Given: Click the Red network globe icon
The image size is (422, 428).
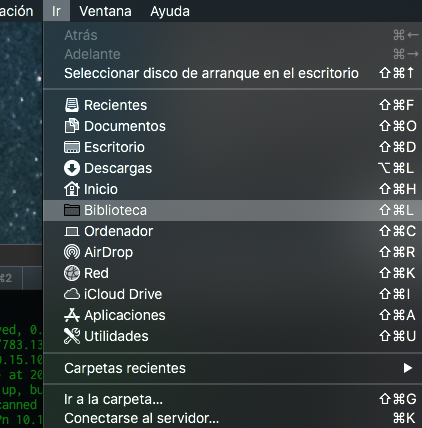Looking at the screenshot, I should (x=72, y=273).
